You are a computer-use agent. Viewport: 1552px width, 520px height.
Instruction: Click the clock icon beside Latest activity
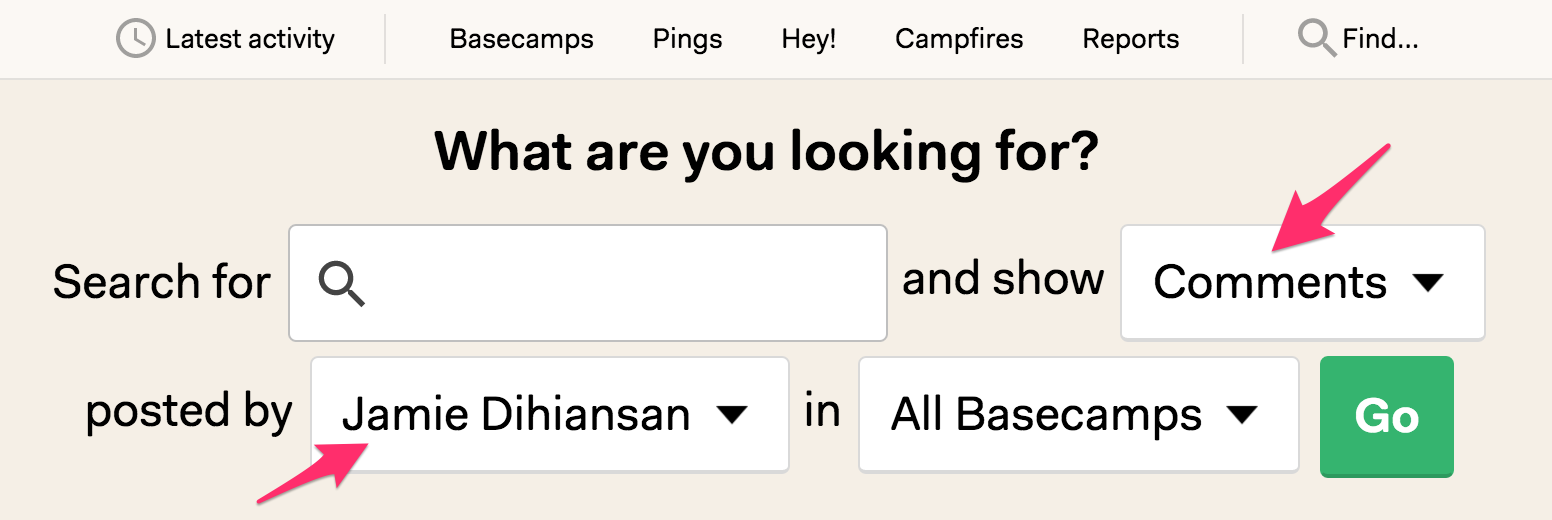pos(135,39)
